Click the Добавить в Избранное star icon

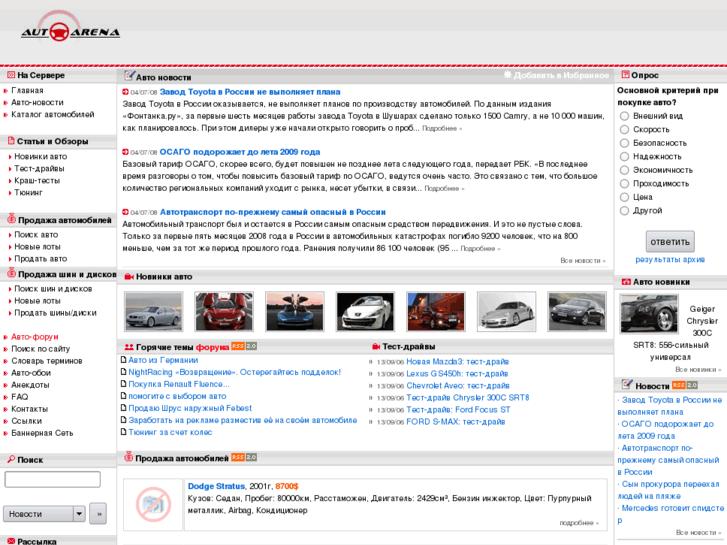click(508, 75)
